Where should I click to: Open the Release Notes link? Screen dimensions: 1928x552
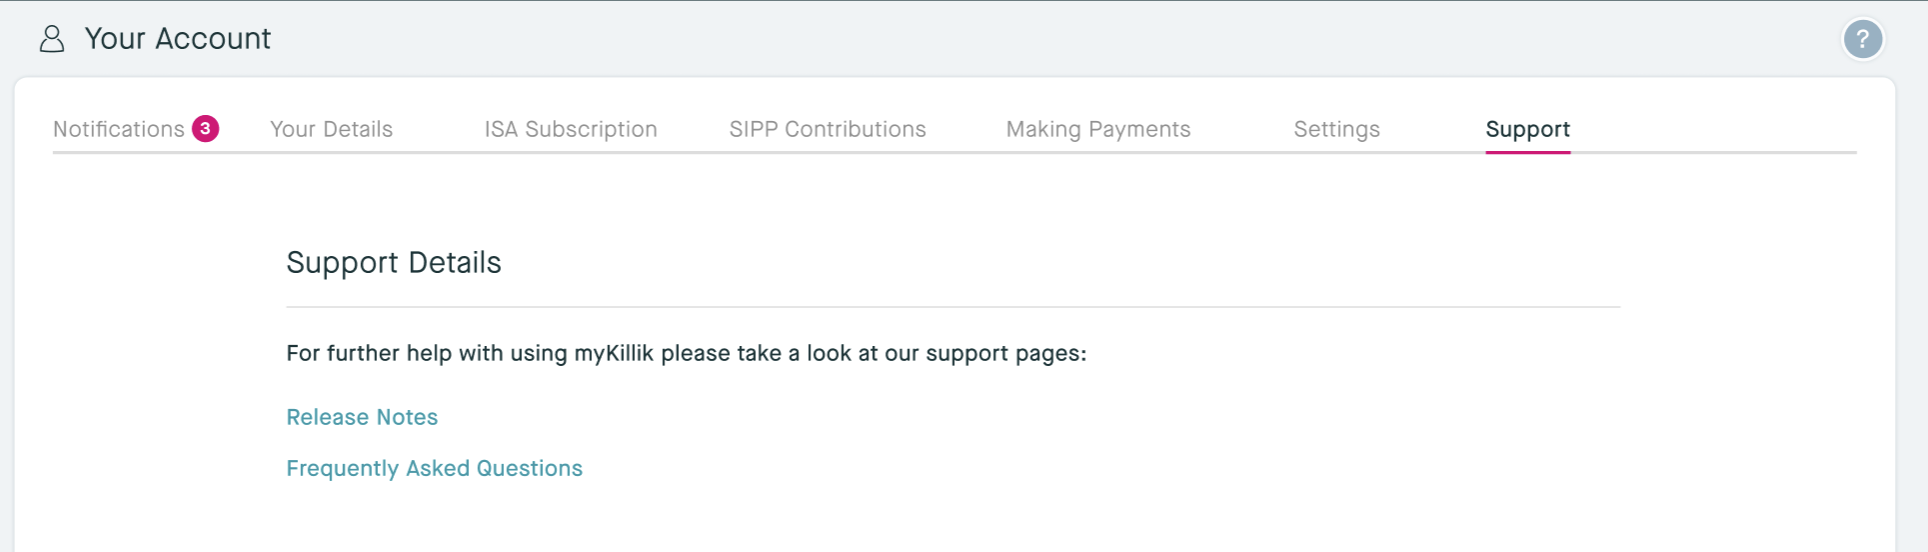(362, 417)
